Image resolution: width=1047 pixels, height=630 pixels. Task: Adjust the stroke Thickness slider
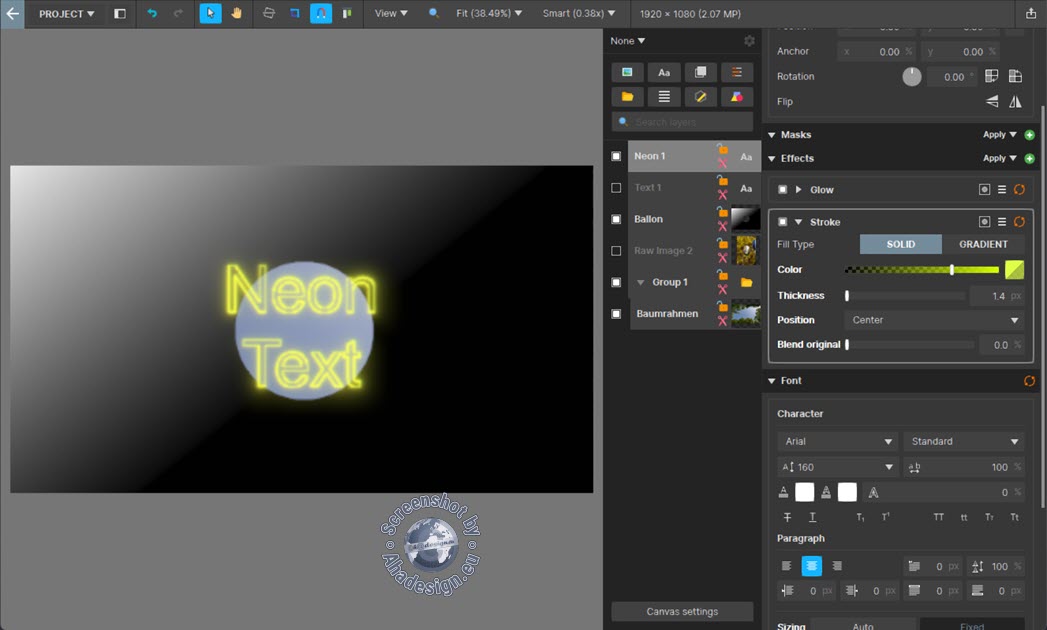click(905, 295)
